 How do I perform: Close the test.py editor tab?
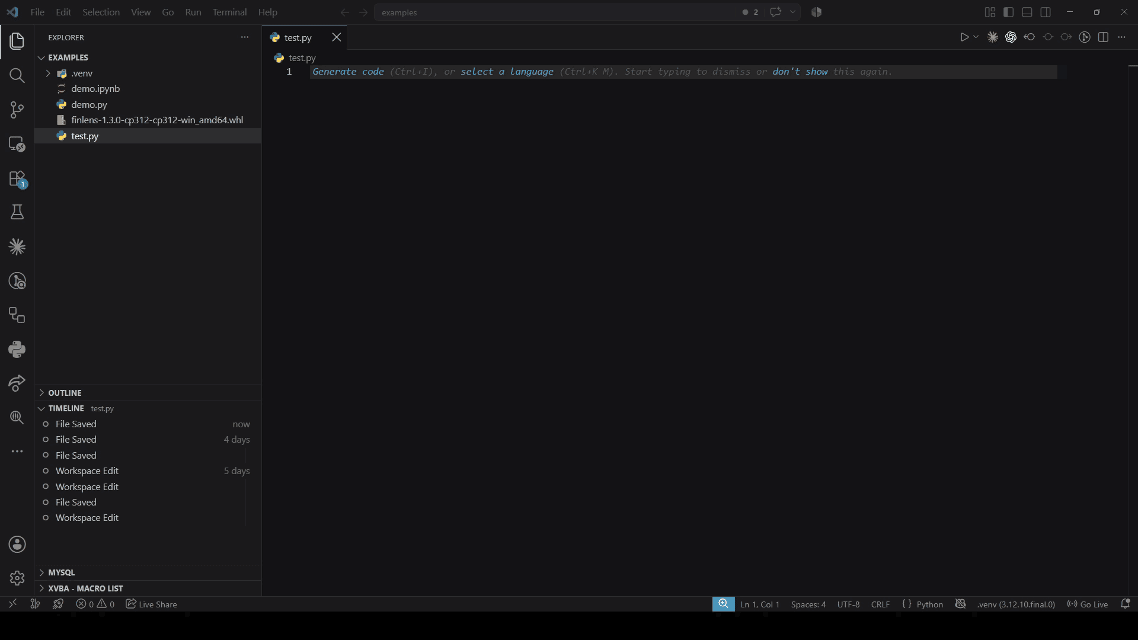pyautogui.click(x=336, y=37)
